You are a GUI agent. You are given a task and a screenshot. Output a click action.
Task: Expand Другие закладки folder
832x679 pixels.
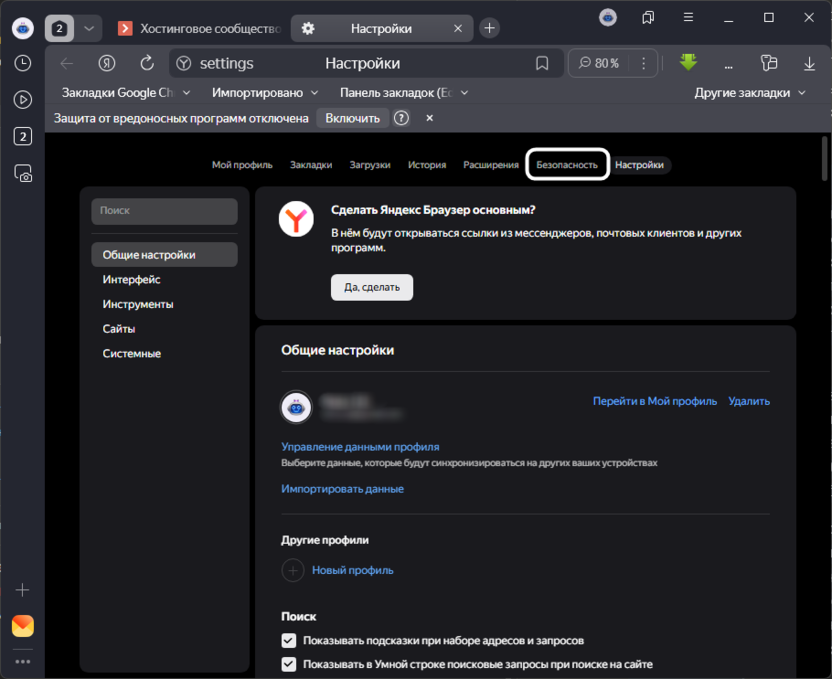[x=750, y=93]
